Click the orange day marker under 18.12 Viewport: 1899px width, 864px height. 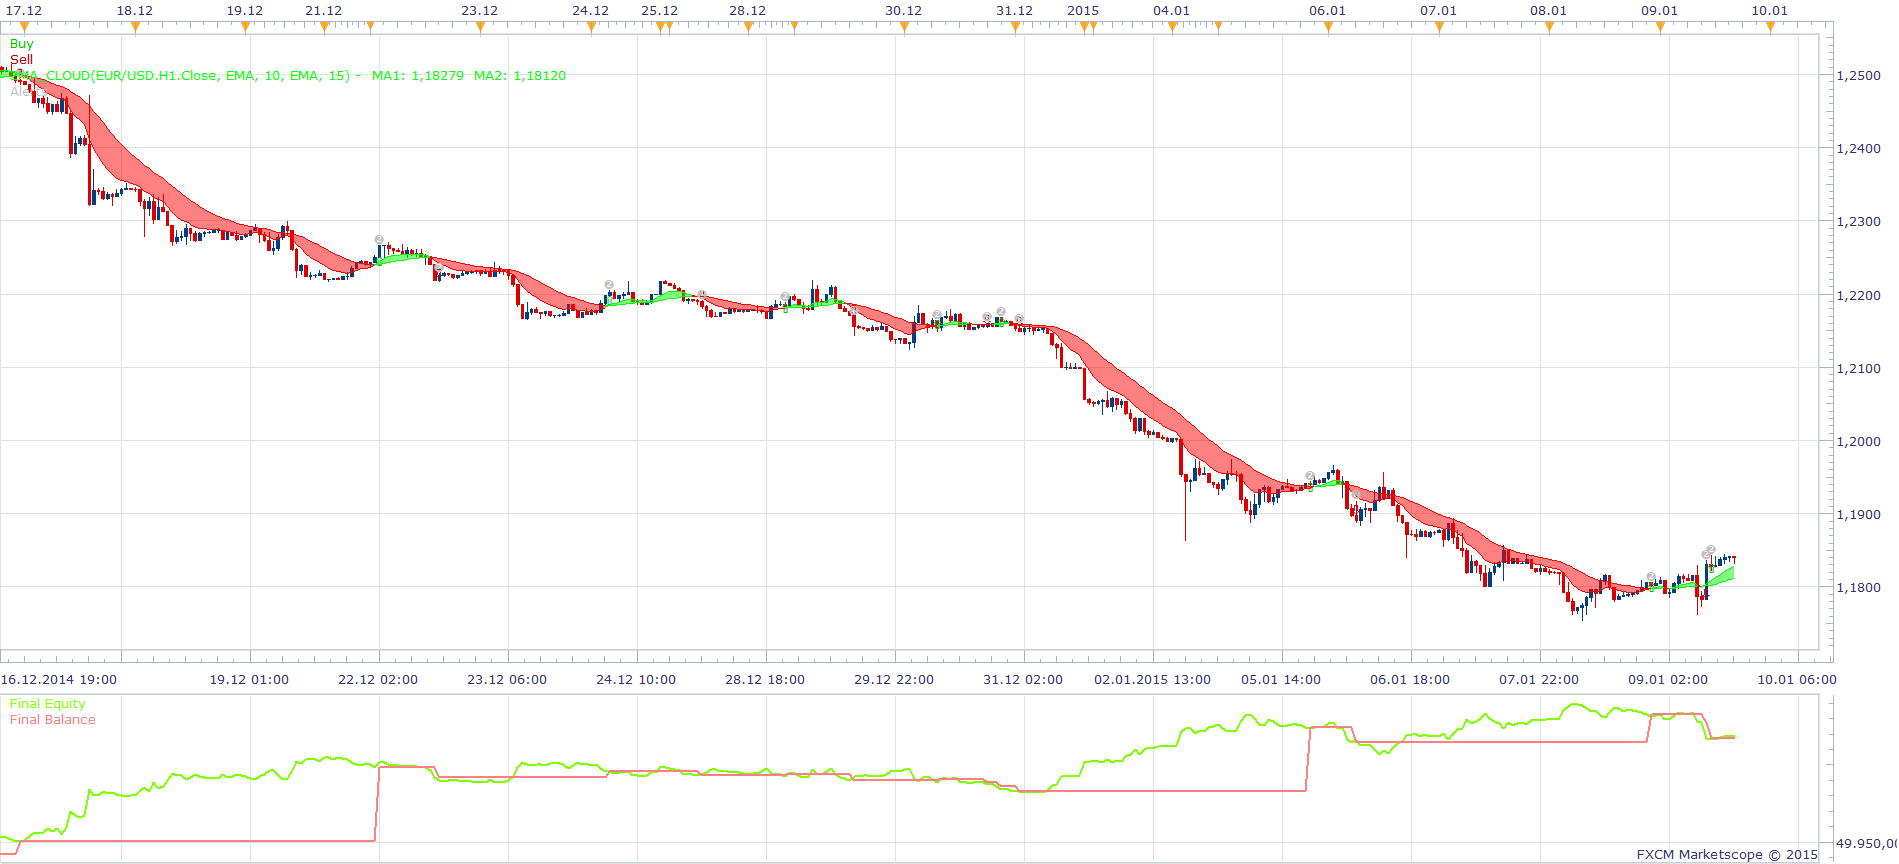[136, 27]
